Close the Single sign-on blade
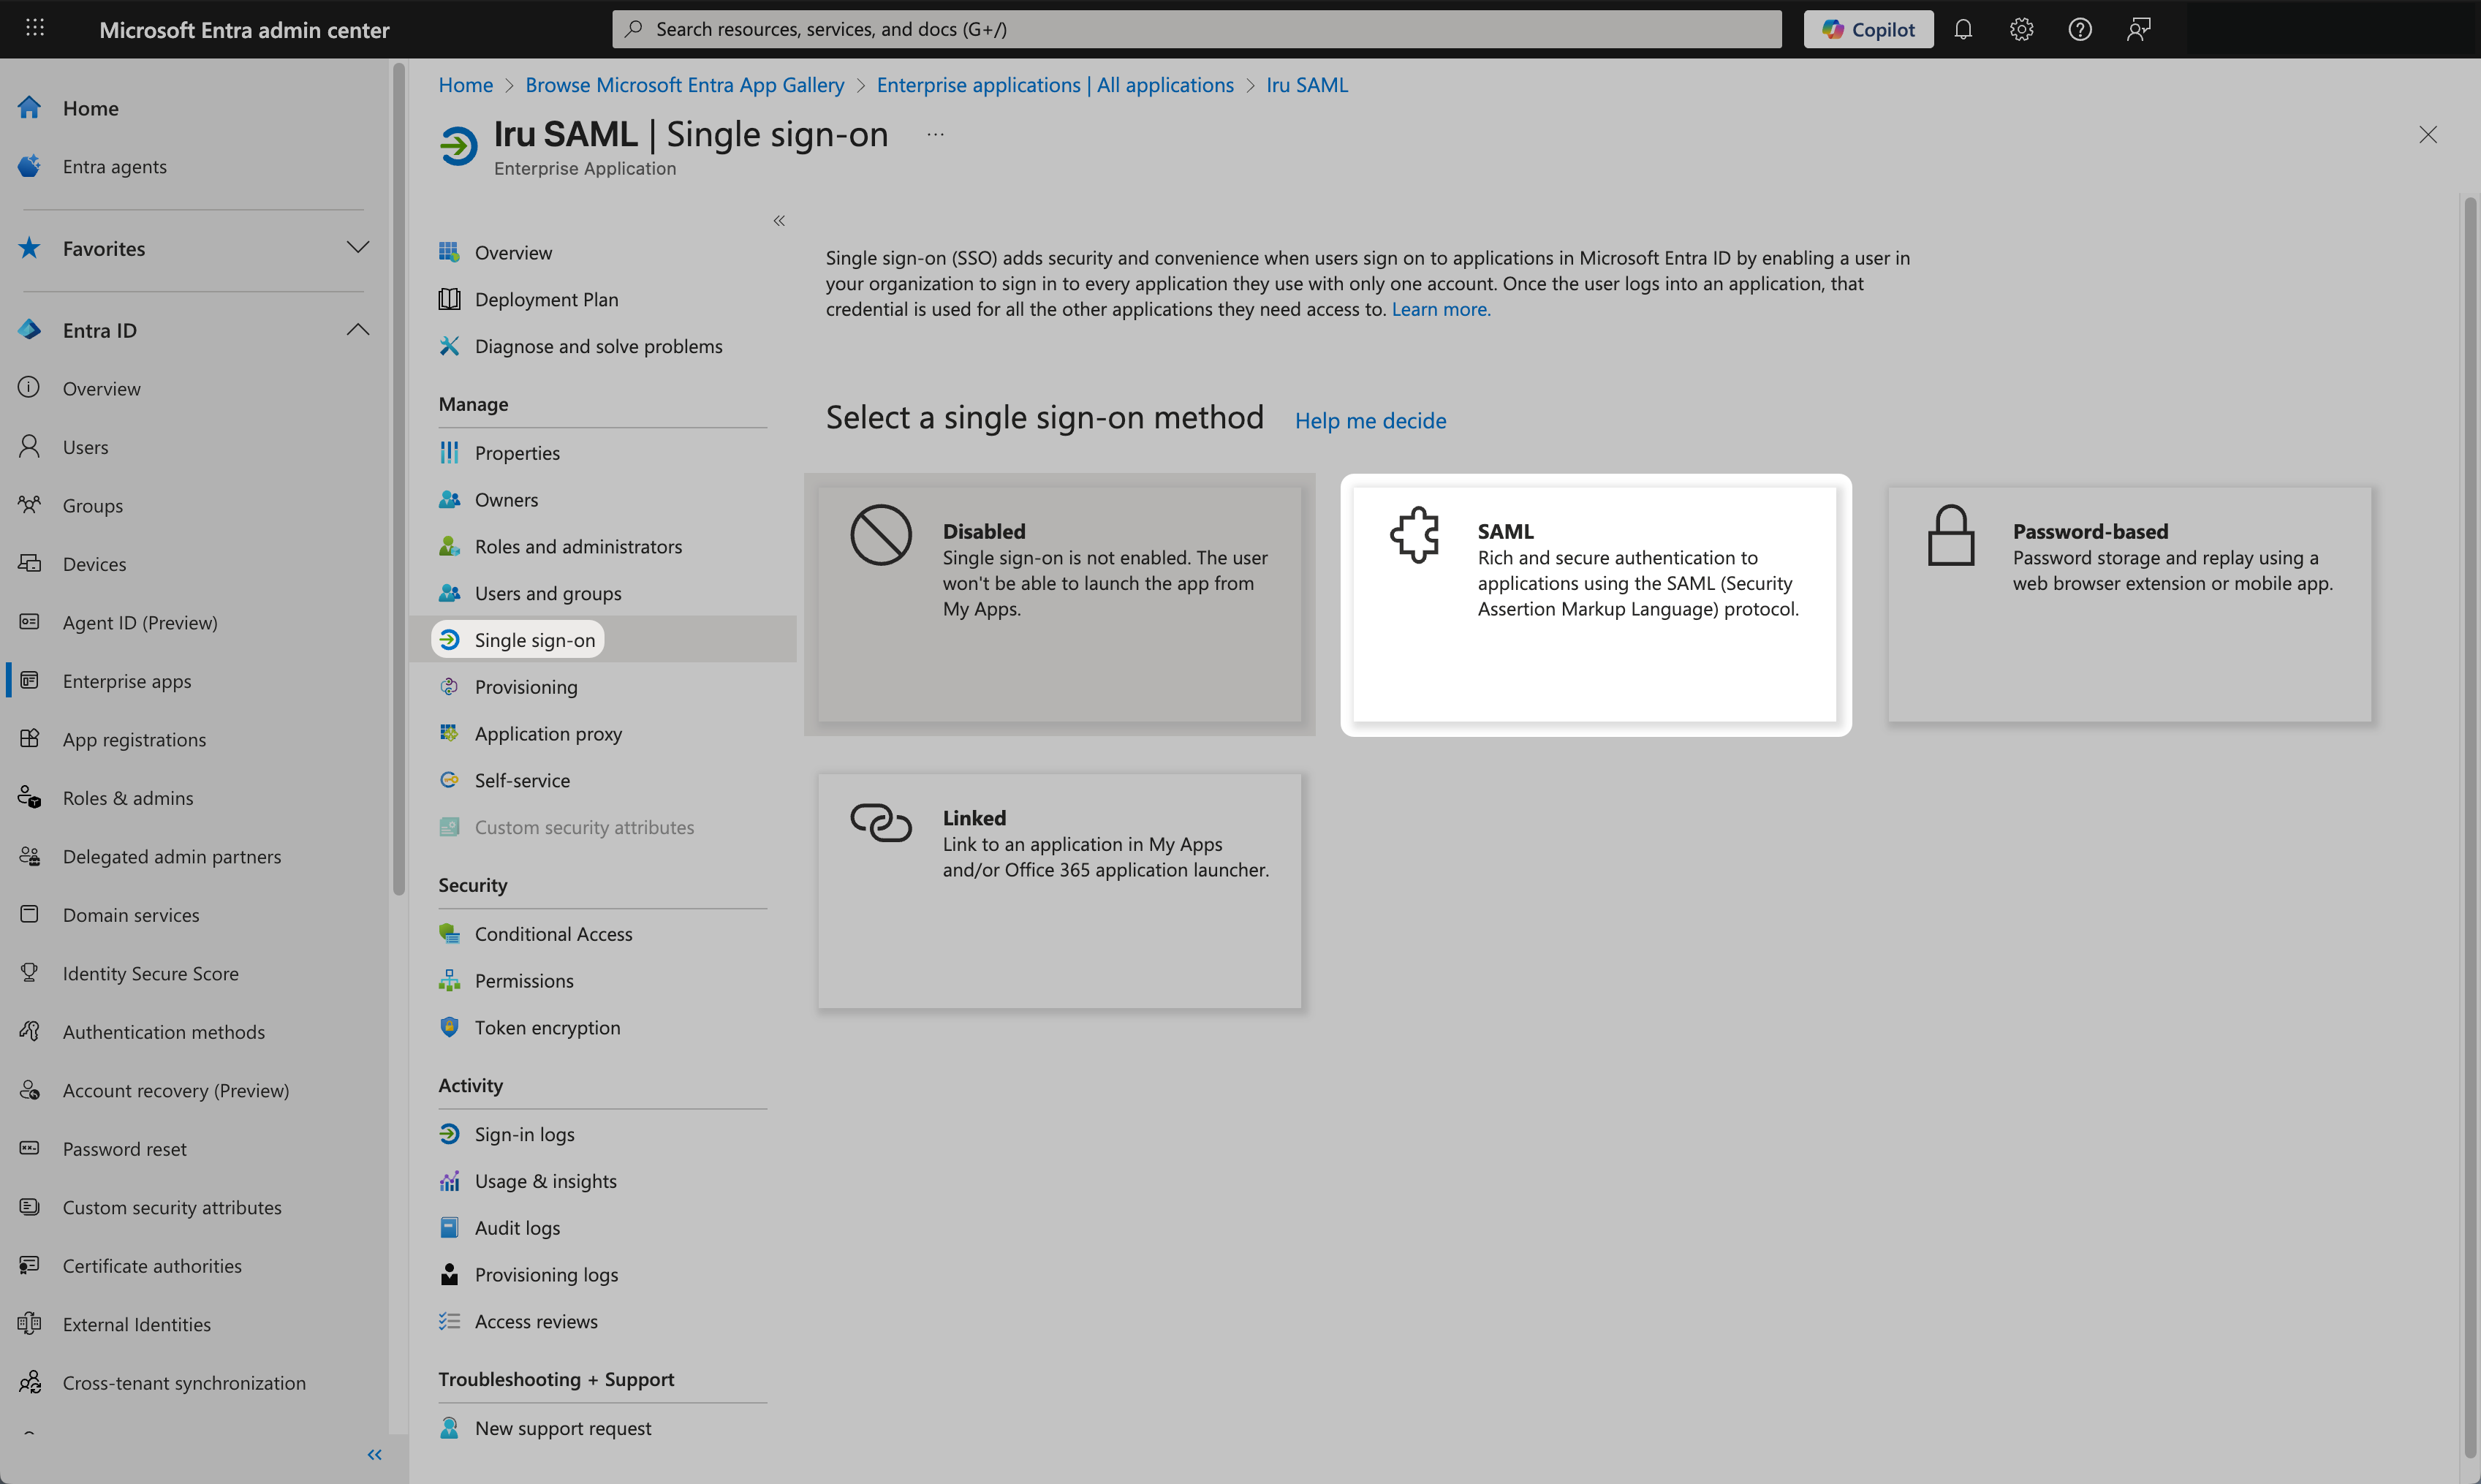2481x1484 pixels. point(2428,134)
